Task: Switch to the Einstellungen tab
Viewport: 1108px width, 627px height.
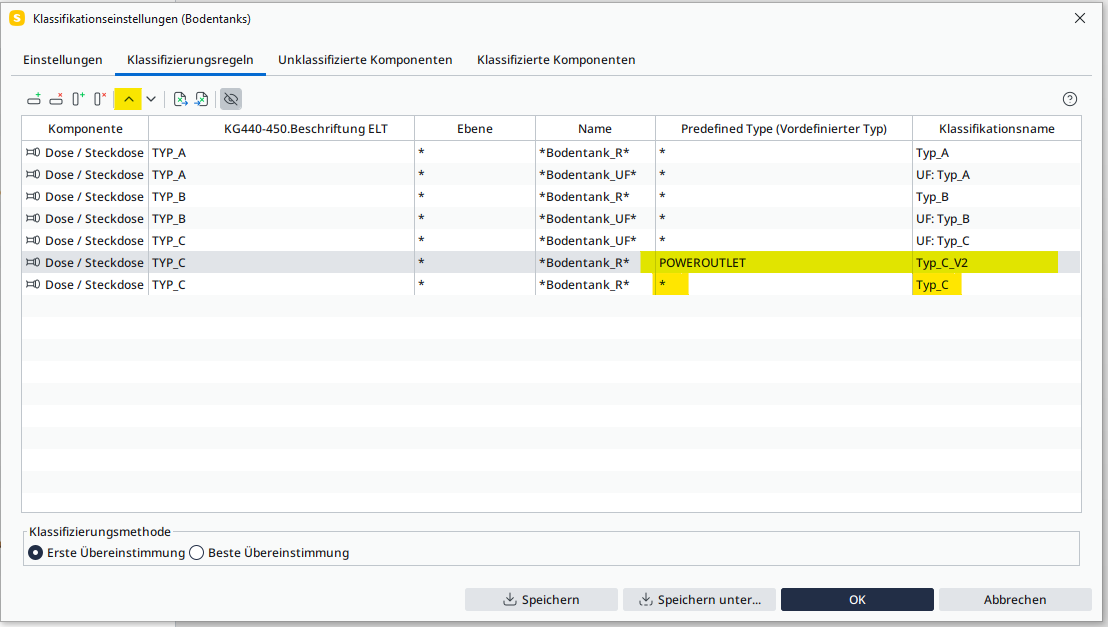Action: 63,60
